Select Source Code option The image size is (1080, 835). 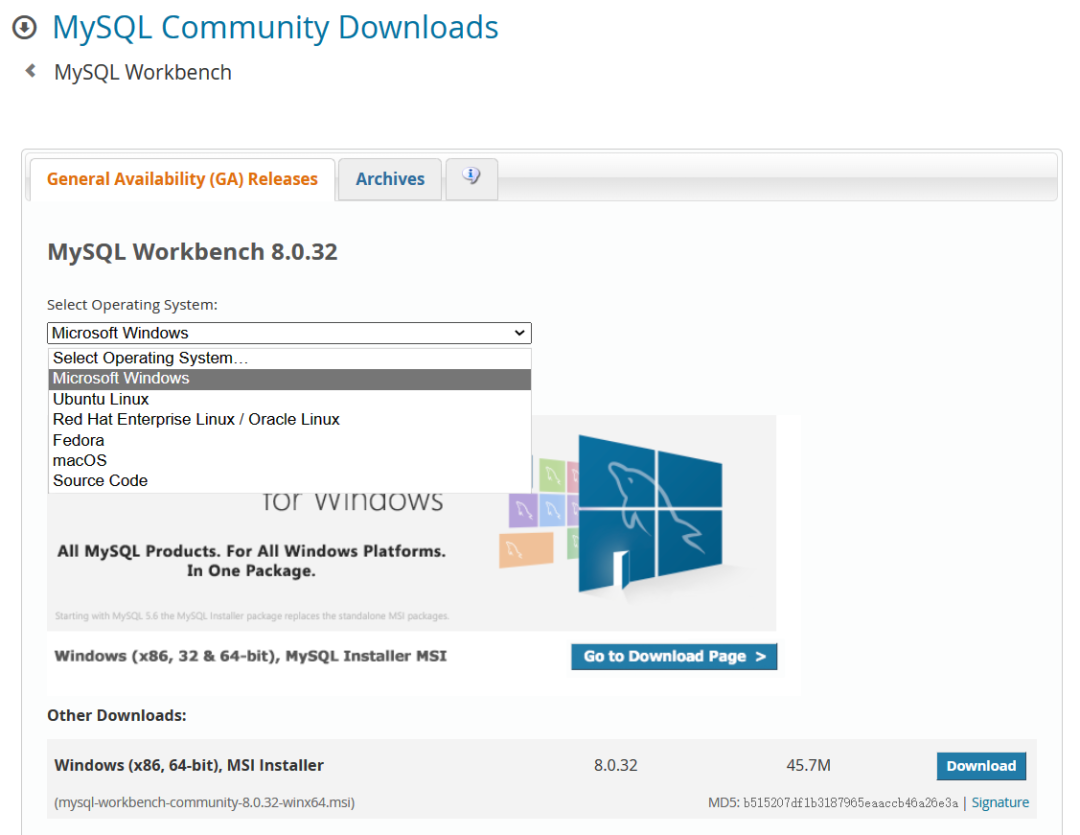(x=100, y=481)
